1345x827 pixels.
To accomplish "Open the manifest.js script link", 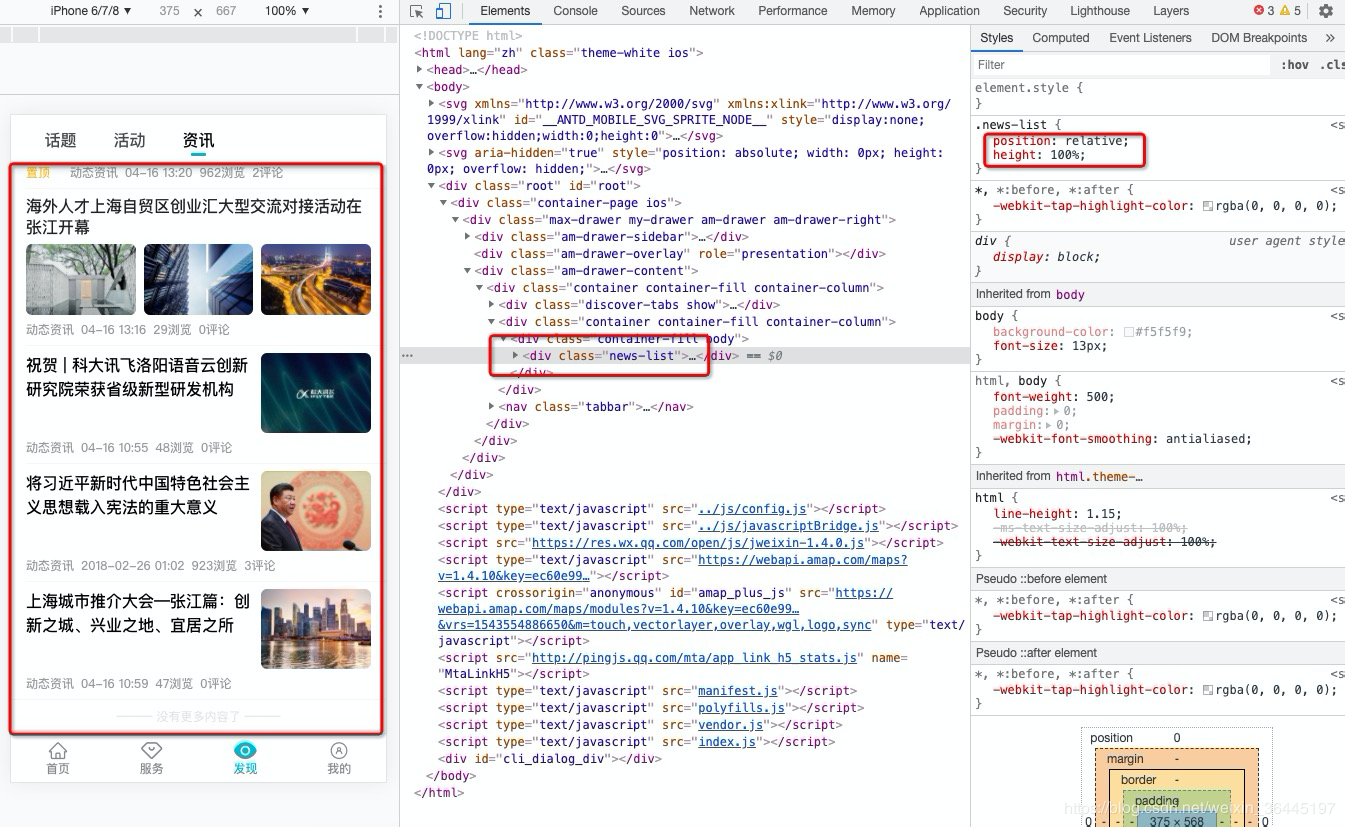I will pos(738,691).
